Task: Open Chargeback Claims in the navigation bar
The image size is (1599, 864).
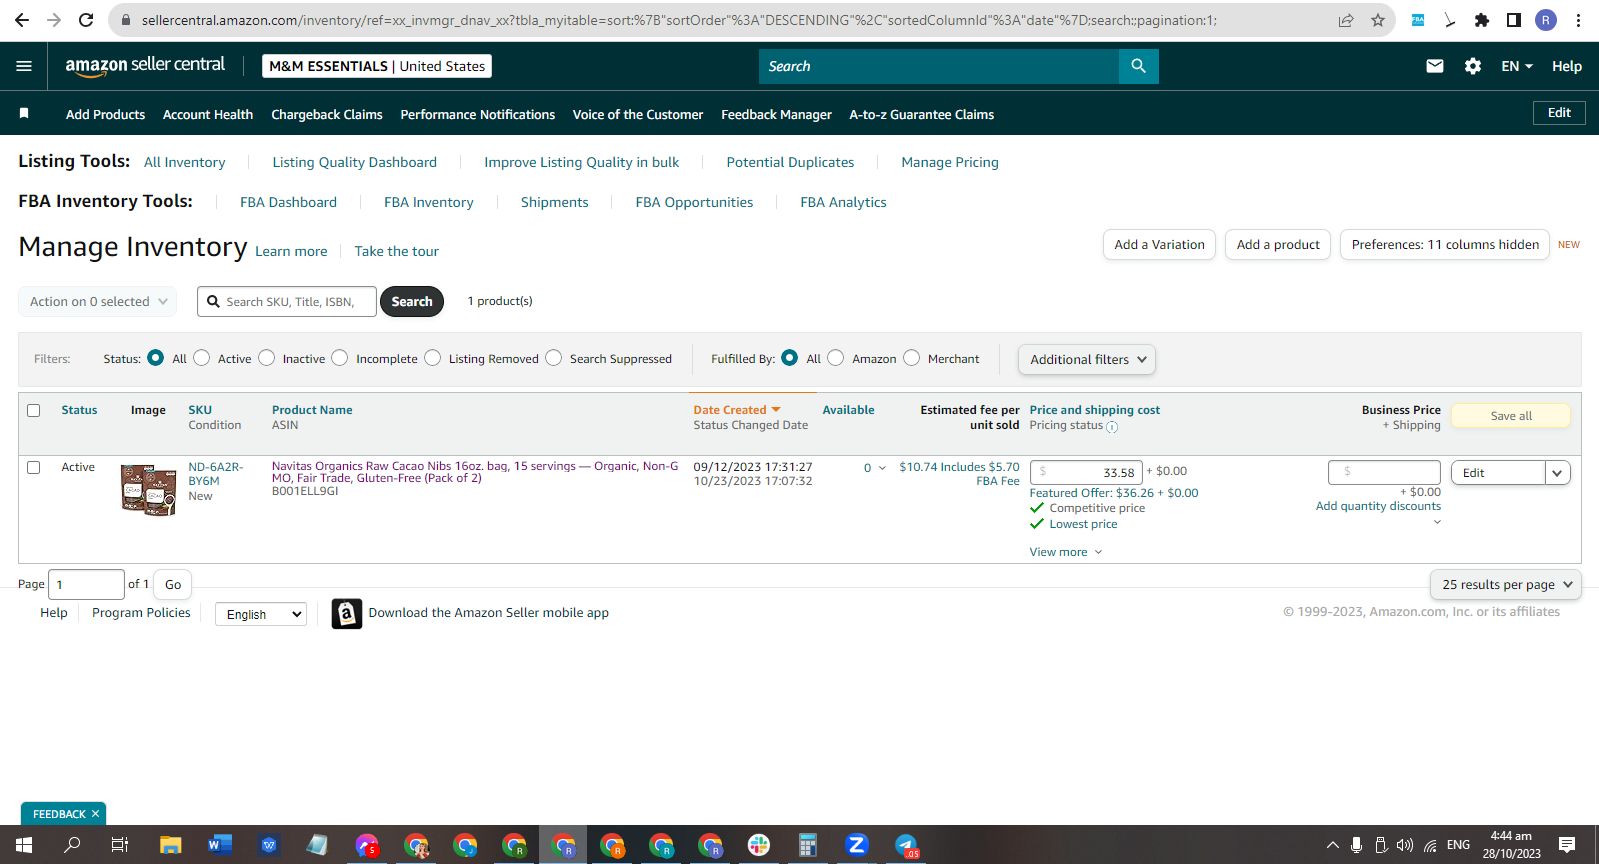Action: click(327, 114)
